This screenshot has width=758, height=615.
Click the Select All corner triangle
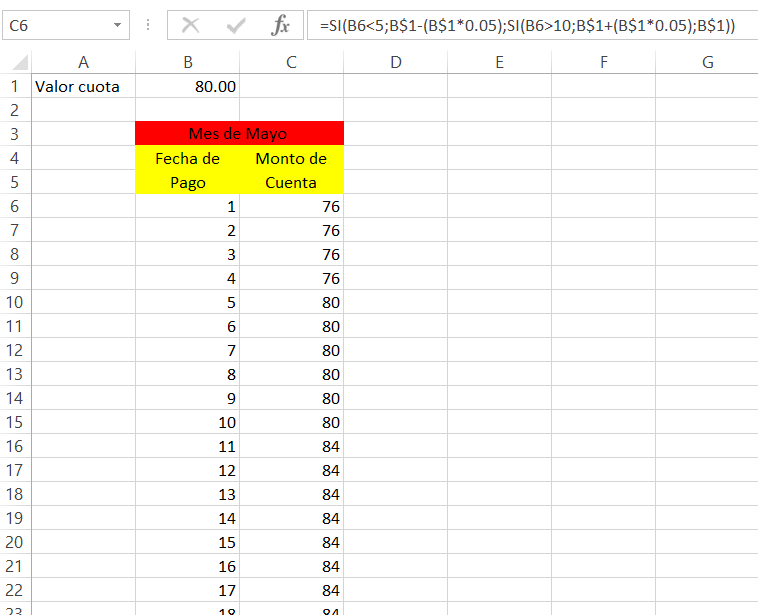(20, 62)
